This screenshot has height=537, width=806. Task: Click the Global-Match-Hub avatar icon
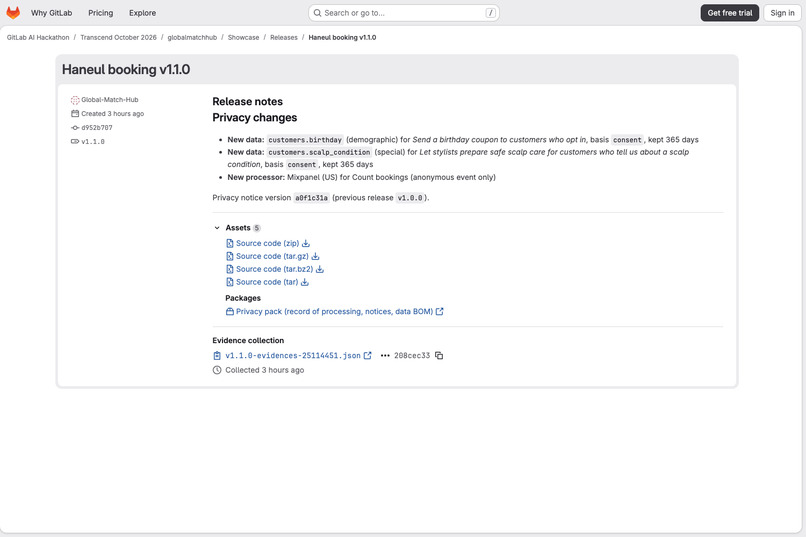(x=75, y=100)
